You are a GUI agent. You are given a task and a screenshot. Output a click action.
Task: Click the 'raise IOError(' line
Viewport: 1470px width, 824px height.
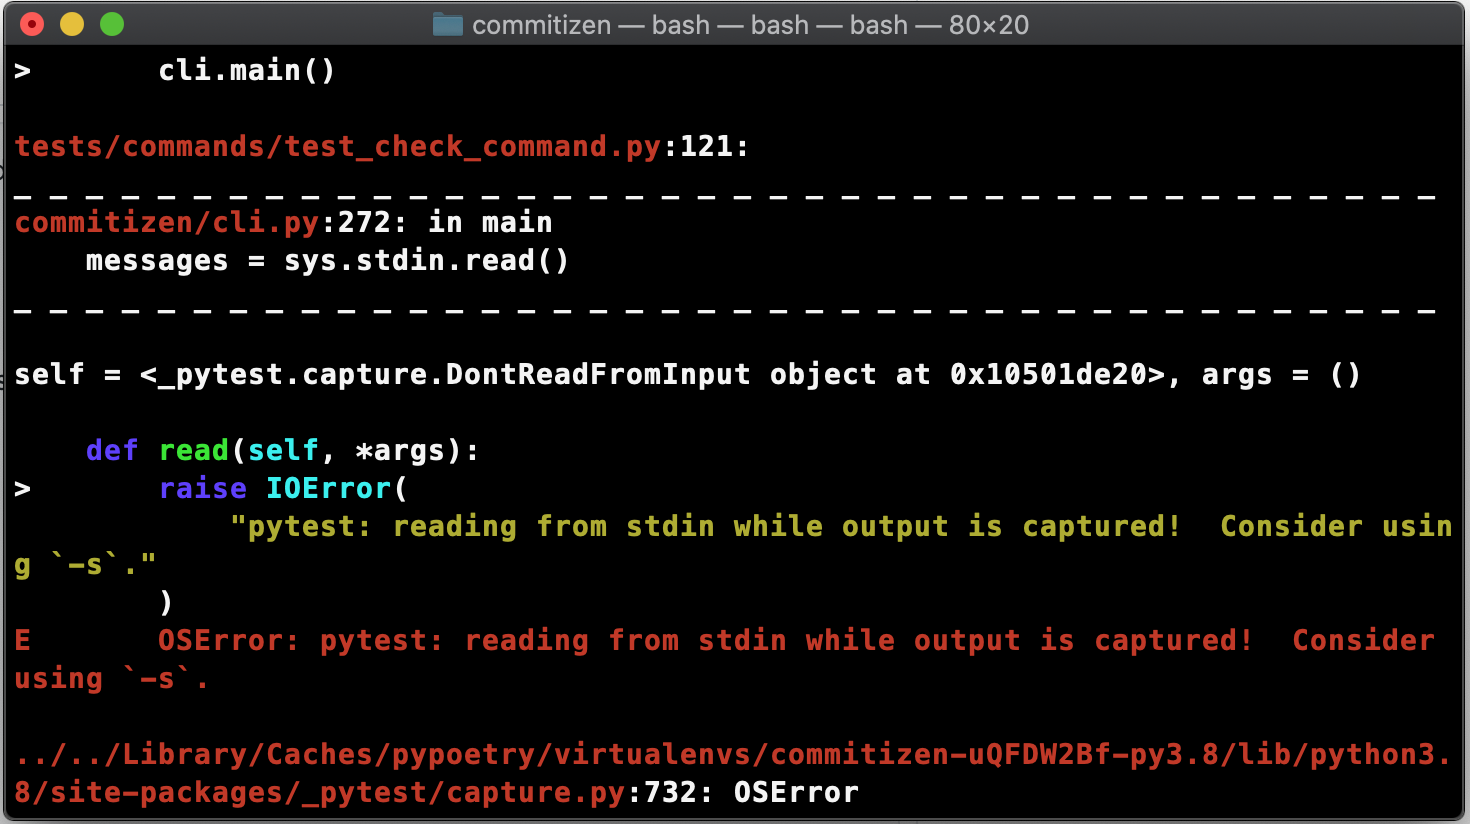click(x=283, y=489)
